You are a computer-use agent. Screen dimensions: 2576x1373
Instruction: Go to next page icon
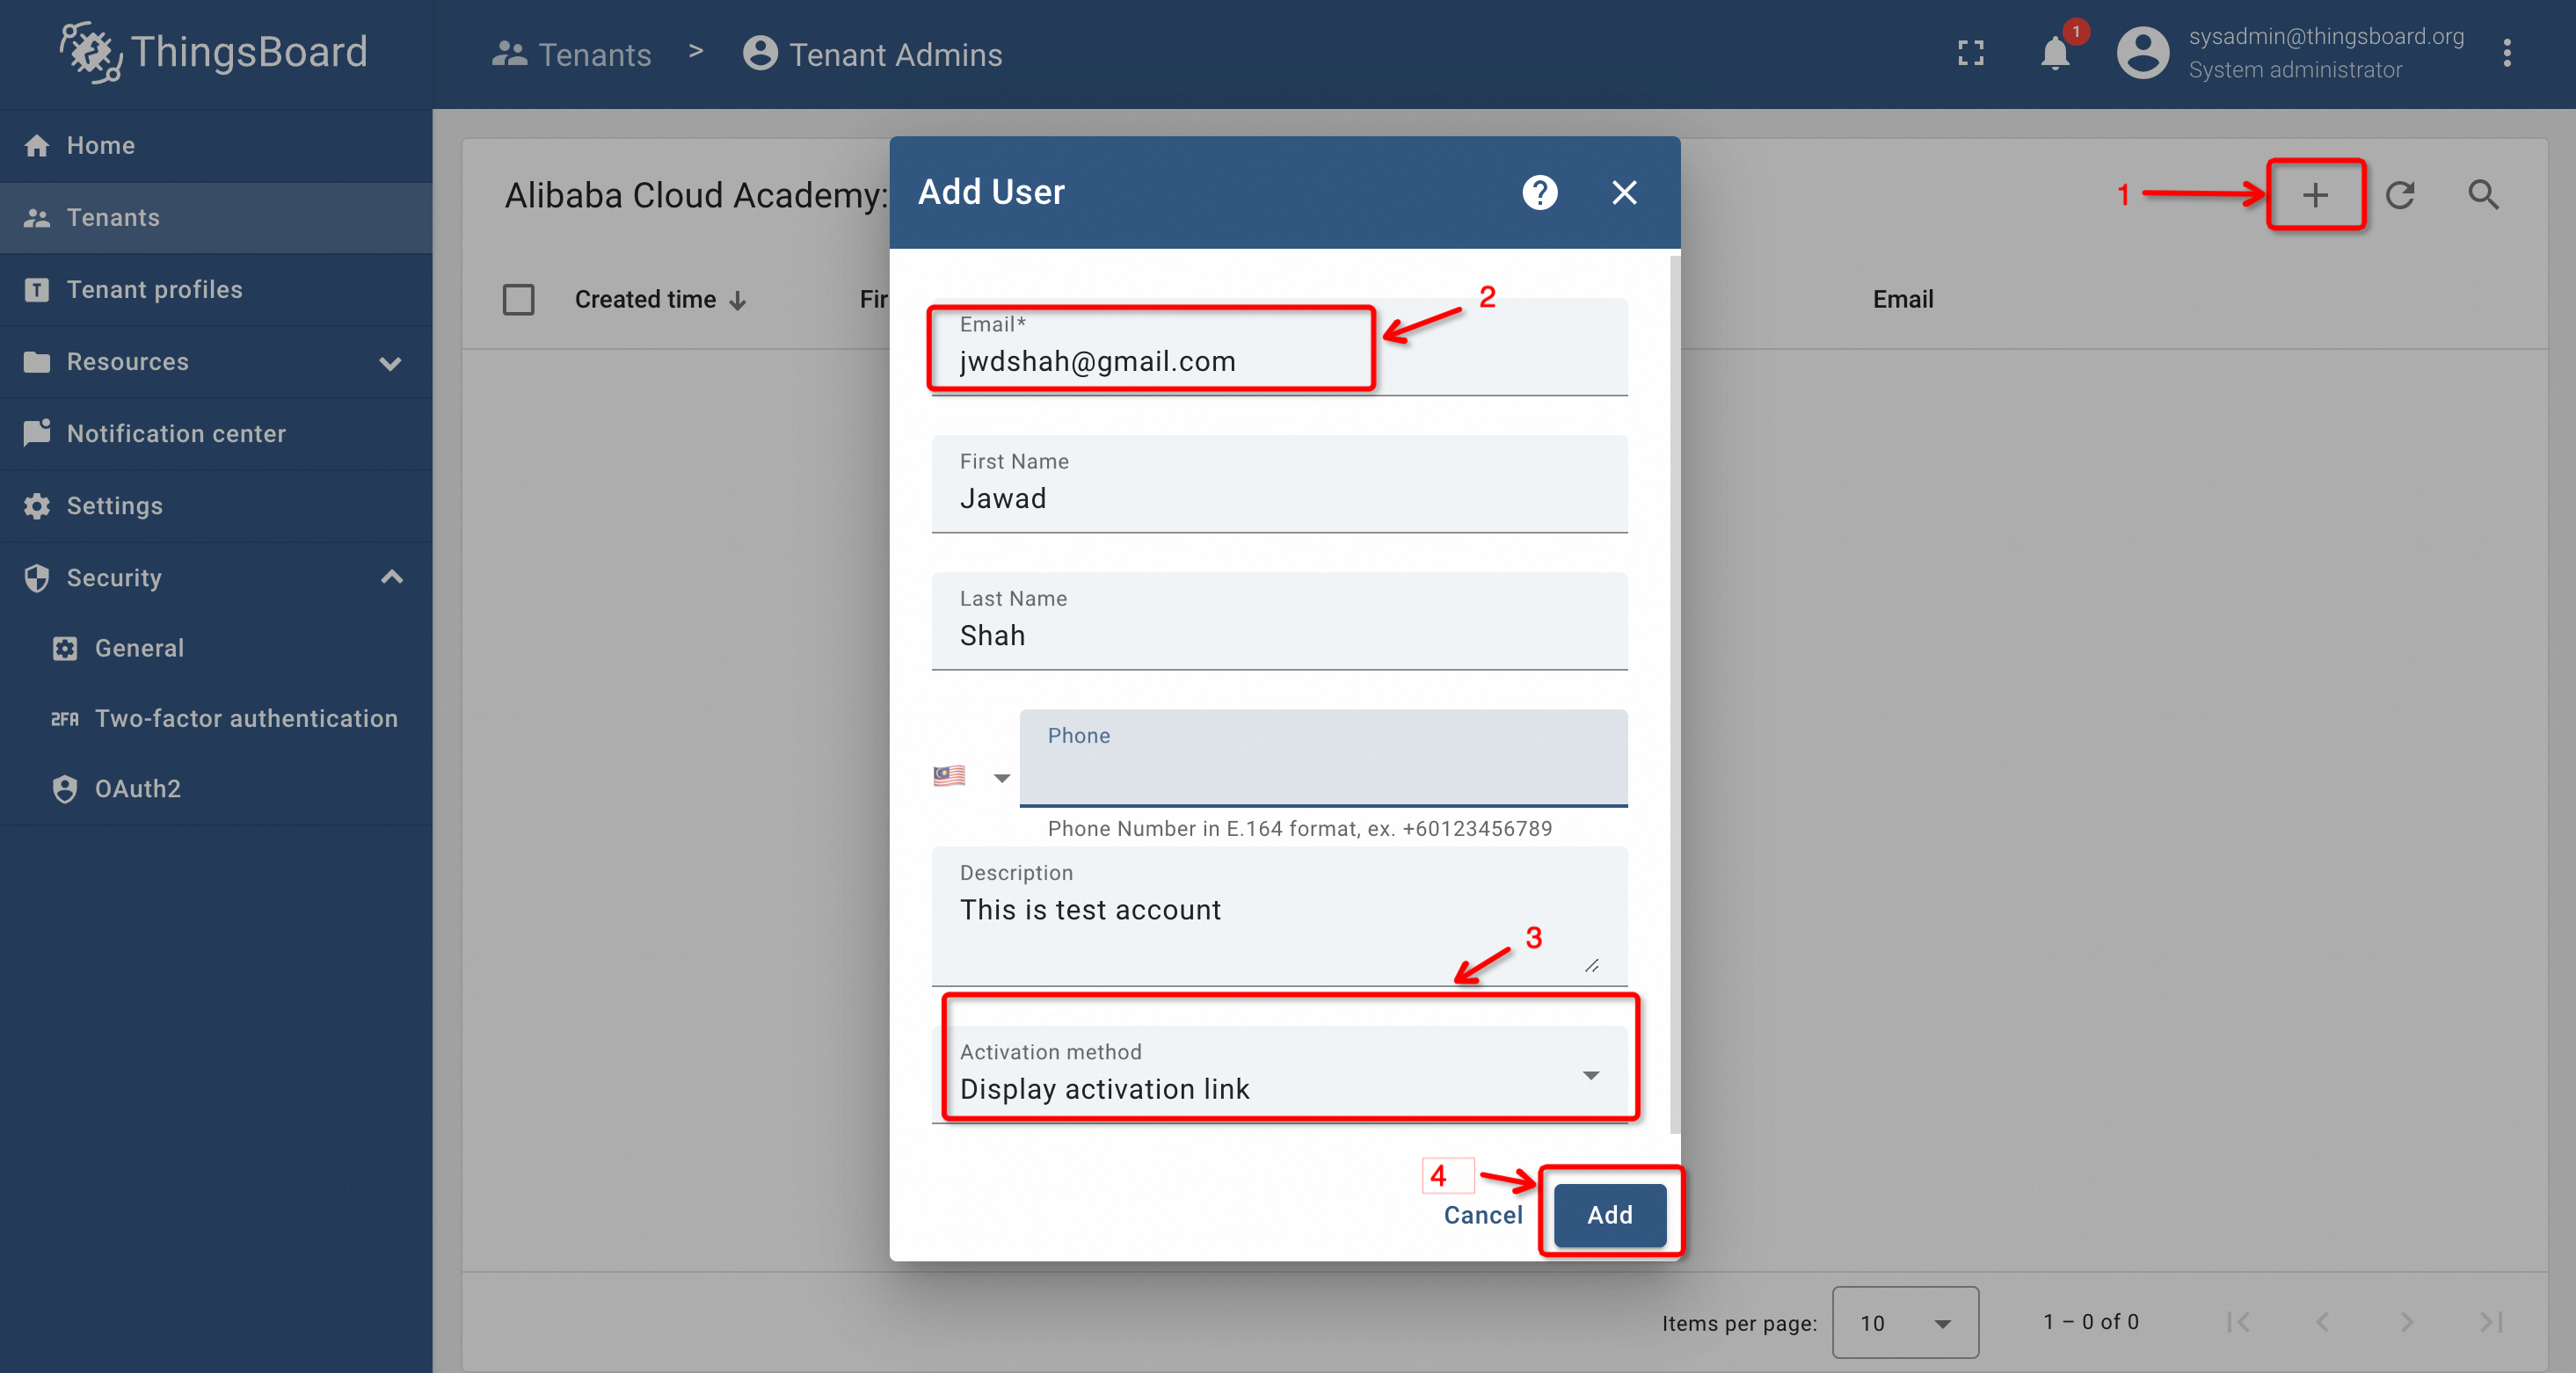coord(2406,1322)
